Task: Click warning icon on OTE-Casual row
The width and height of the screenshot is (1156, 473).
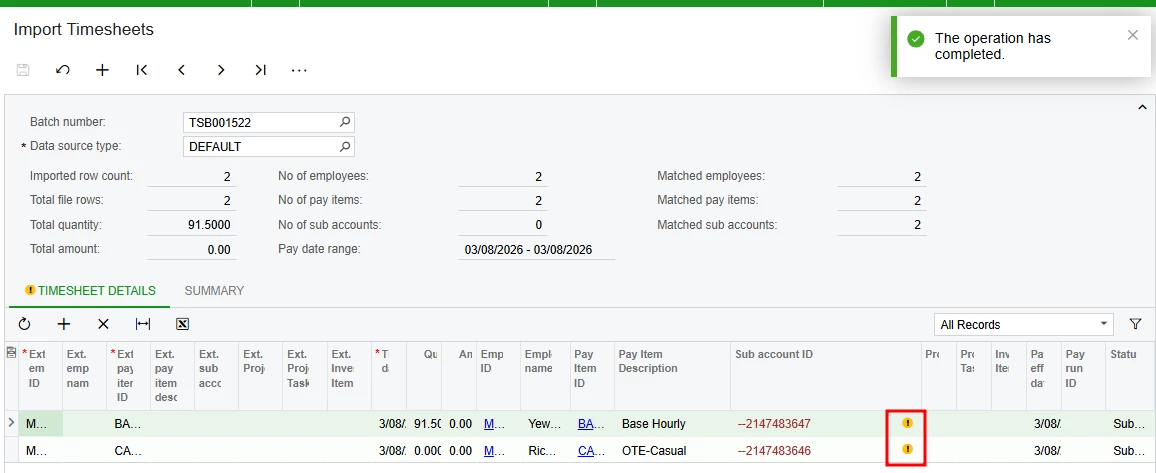Action: coord(908,449)
